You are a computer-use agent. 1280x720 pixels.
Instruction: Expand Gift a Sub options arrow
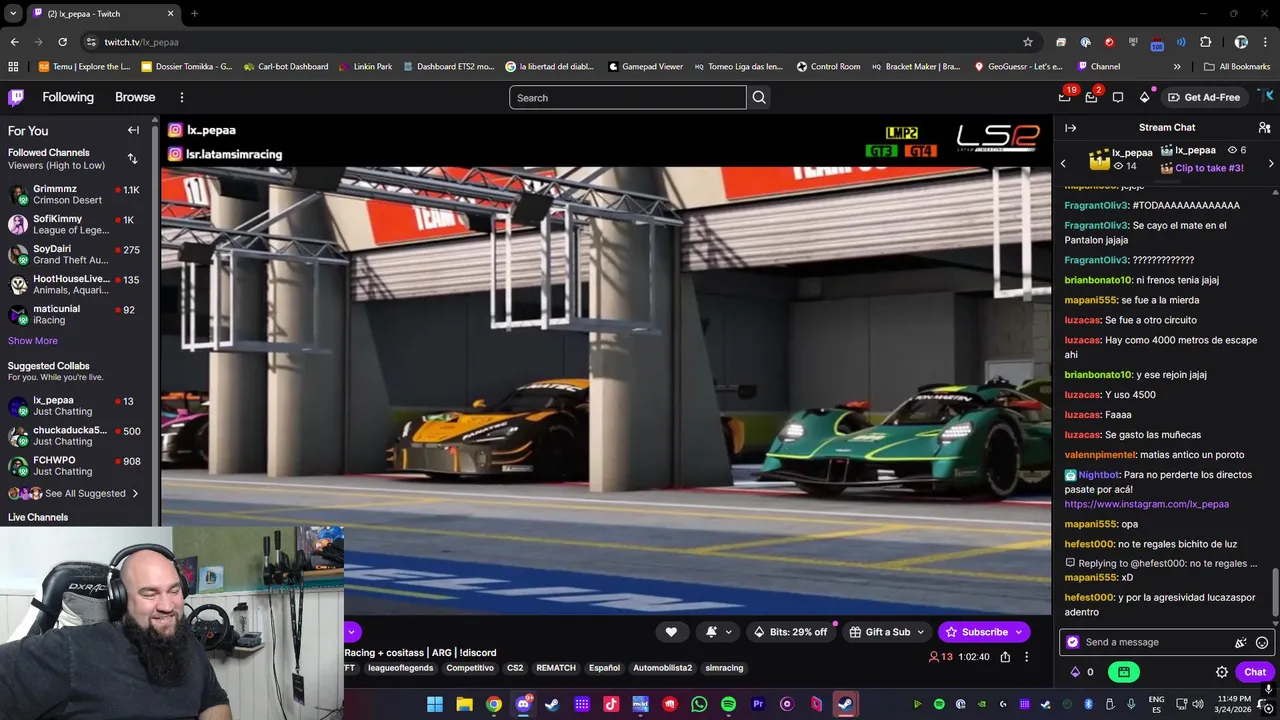[x=920, y=632]
